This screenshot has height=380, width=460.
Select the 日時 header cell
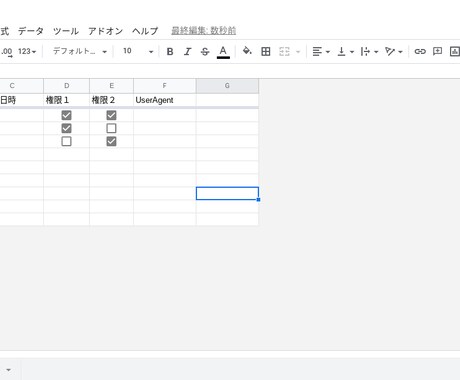coord(21,100)
